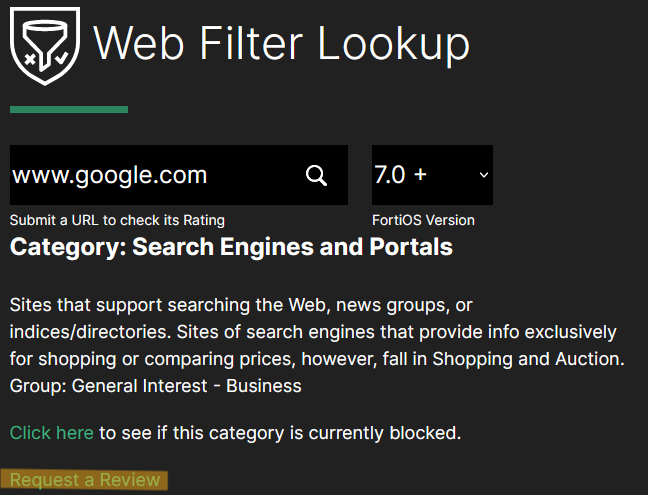Click the FortiOS Version label
The image size is (648, 495).
pyautogui.click(x=423, y=220)
